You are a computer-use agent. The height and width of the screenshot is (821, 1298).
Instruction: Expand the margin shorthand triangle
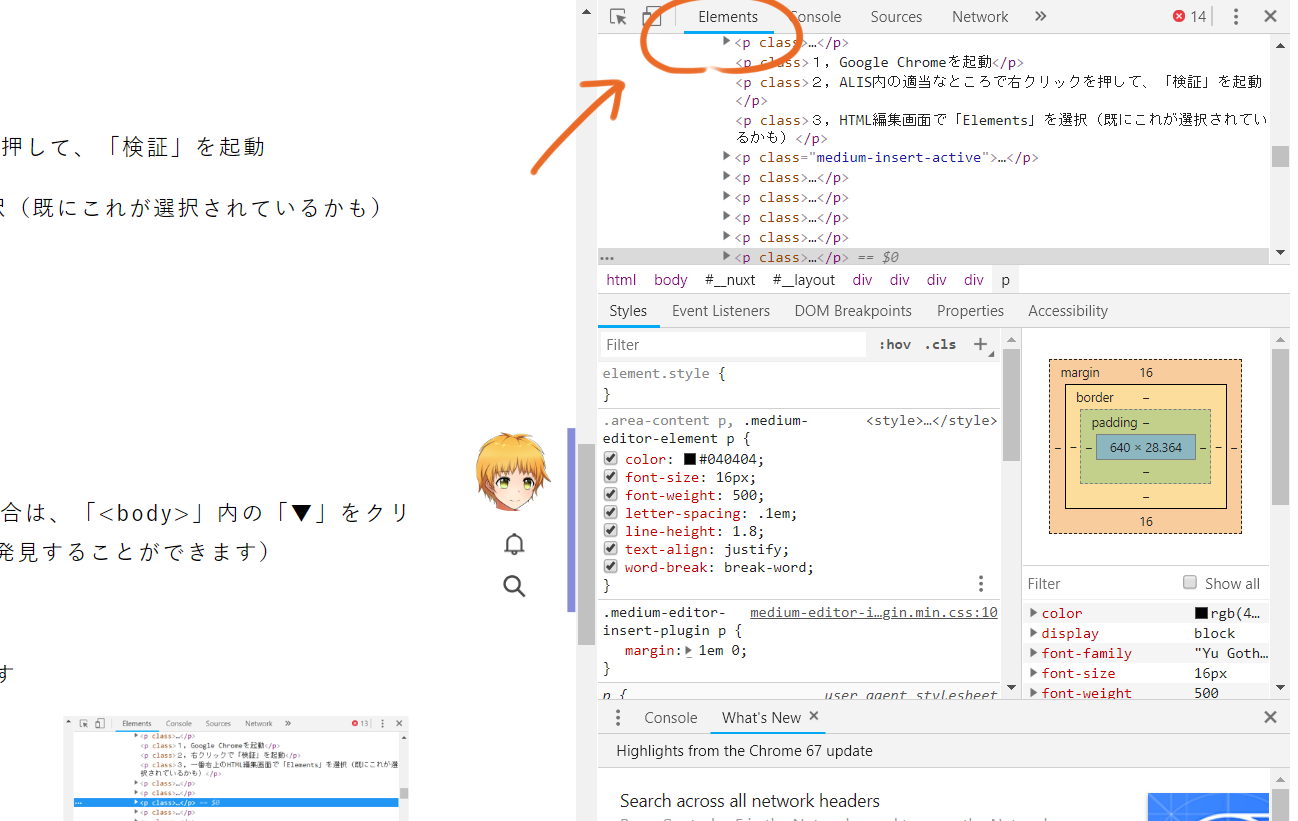click(688, 651)
